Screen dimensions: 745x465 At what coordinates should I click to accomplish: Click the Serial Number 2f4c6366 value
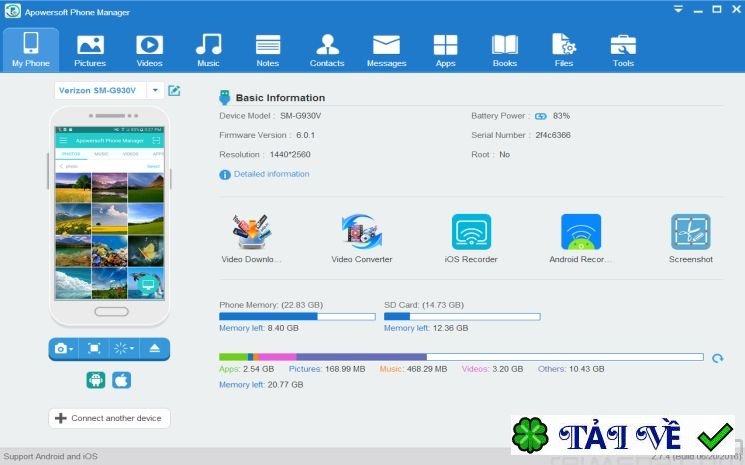553,135
